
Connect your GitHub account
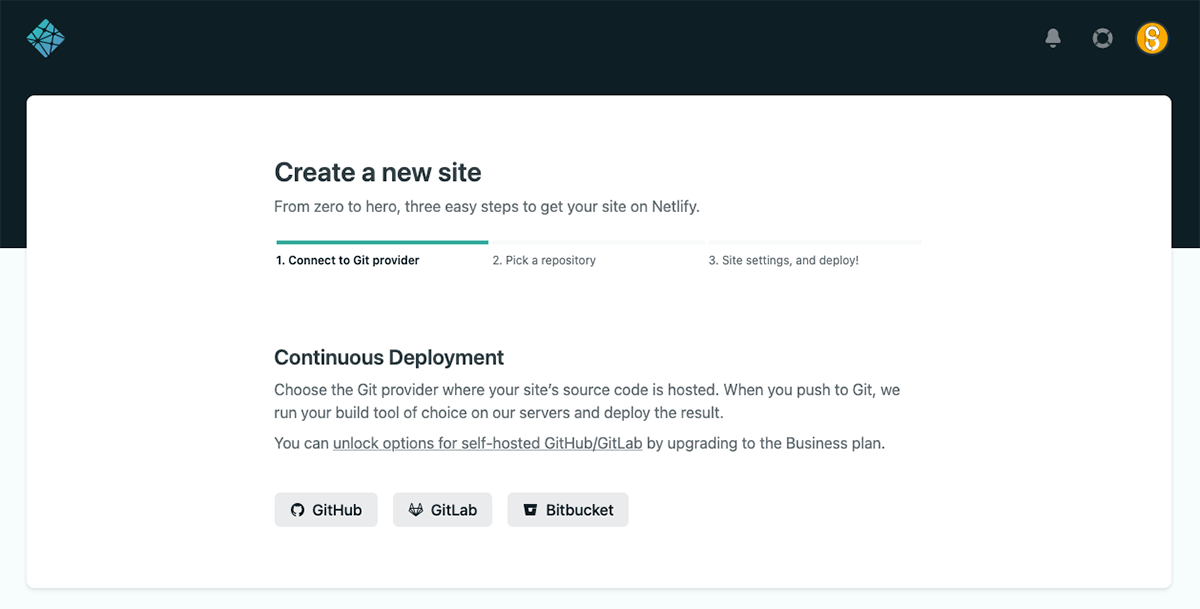coord(326,509)
